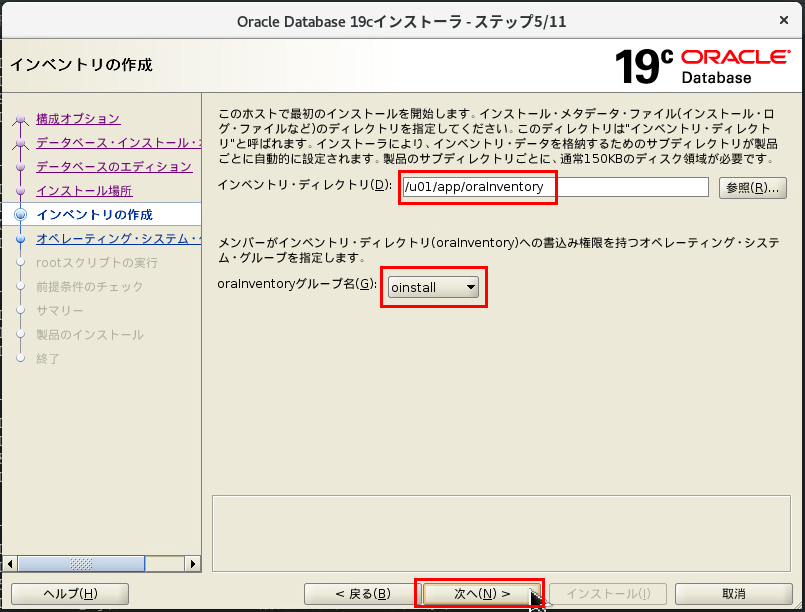Viewport: 805px width, 612px height.
Task: Open the 構成オプション step link
Action: (x=78, y=119)
